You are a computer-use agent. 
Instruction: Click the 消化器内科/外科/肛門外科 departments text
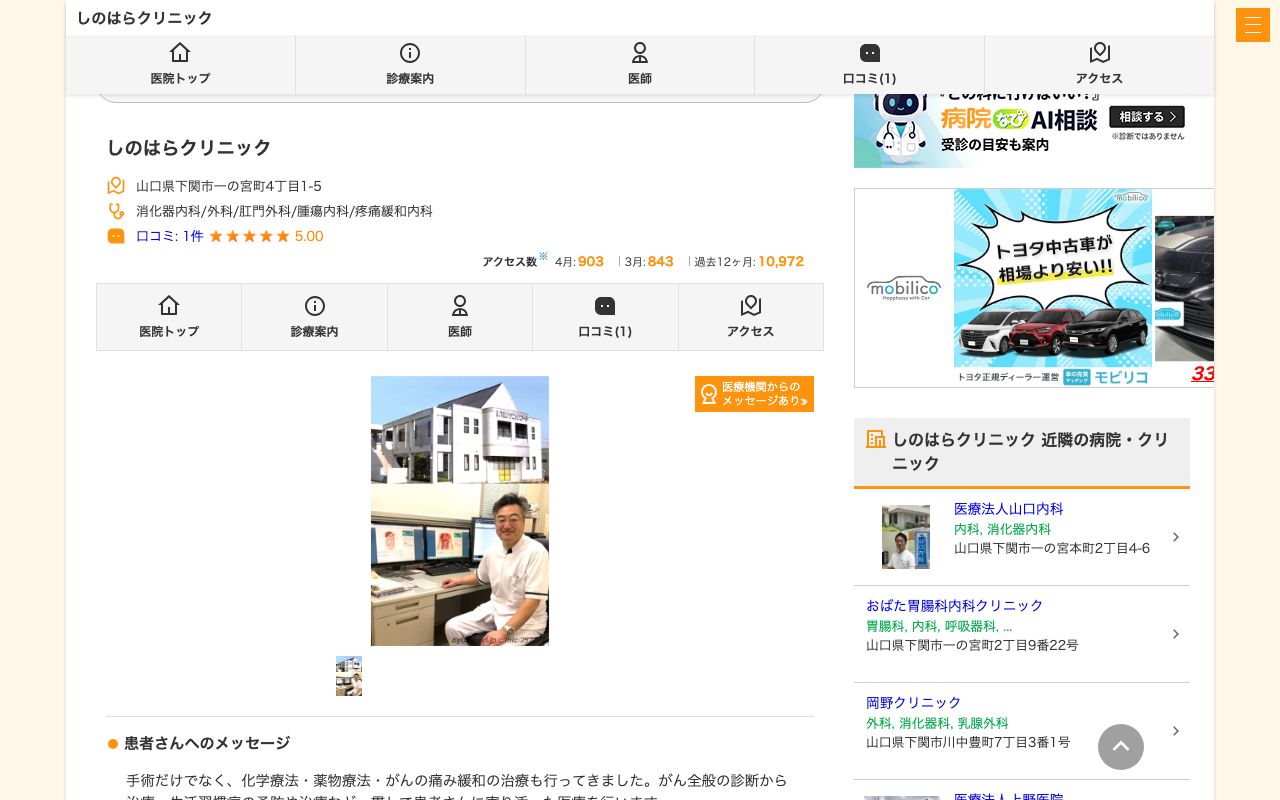284,211
